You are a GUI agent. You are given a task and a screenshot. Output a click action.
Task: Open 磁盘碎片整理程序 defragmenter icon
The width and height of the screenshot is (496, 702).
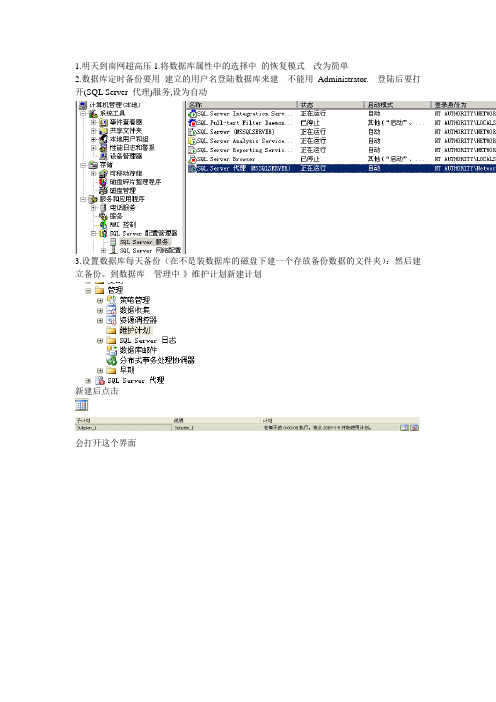(x=103, y=182)
